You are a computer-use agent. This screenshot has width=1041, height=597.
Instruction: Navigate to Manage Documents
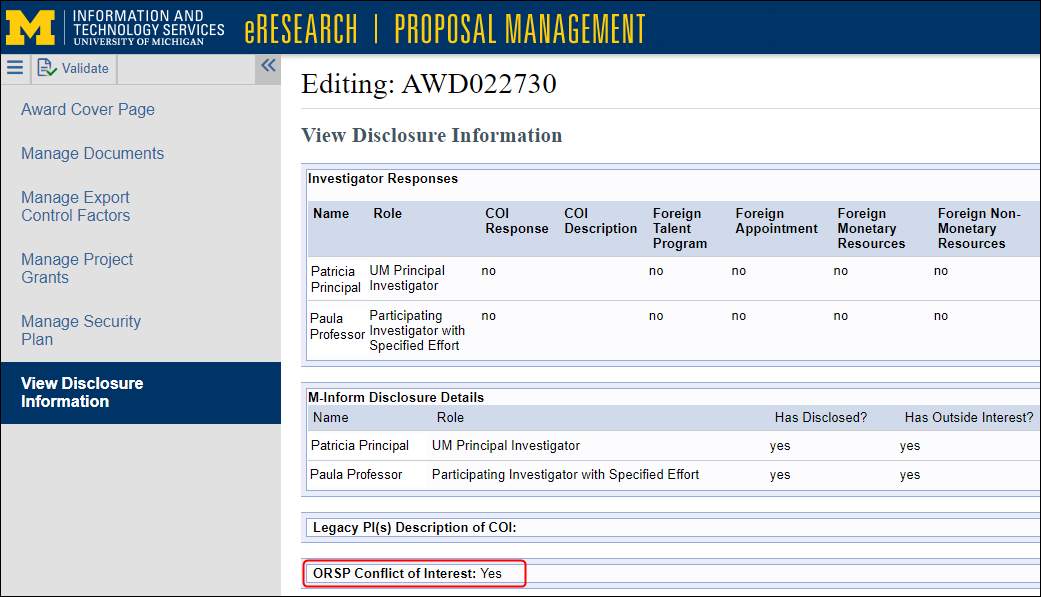point(92,153)
